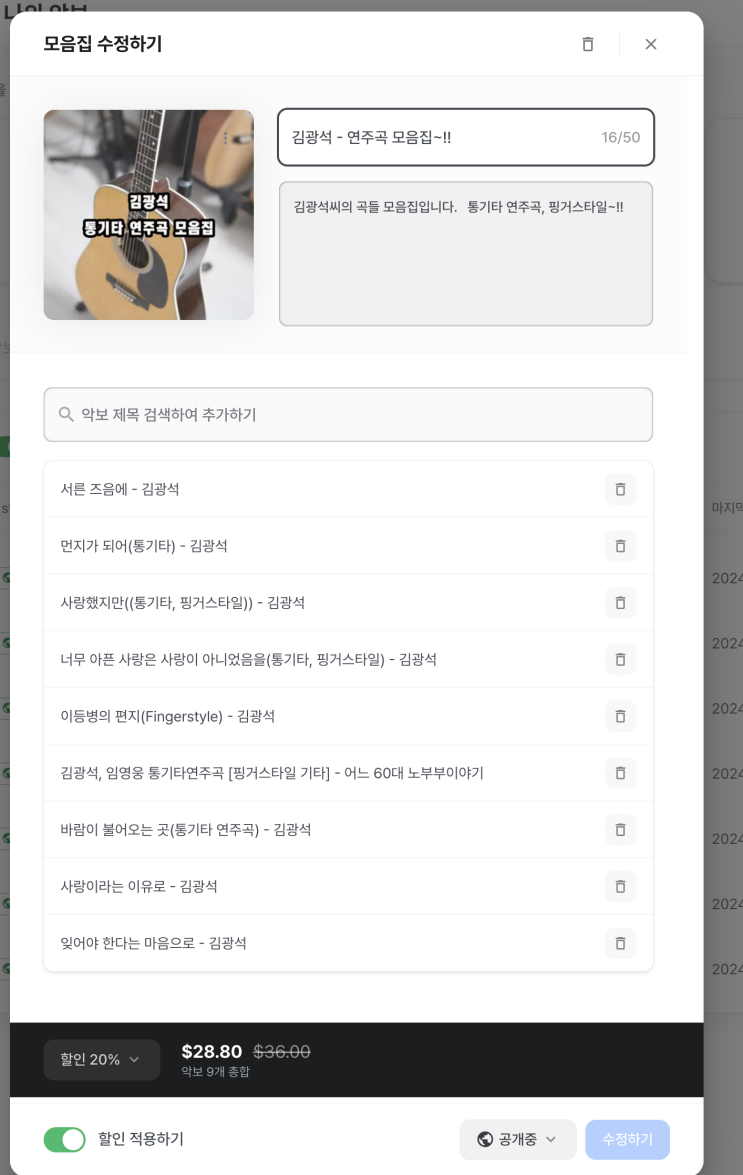
Task: Remove 어느 60대 노부부이야기 entry
Action: click(620, 773)
